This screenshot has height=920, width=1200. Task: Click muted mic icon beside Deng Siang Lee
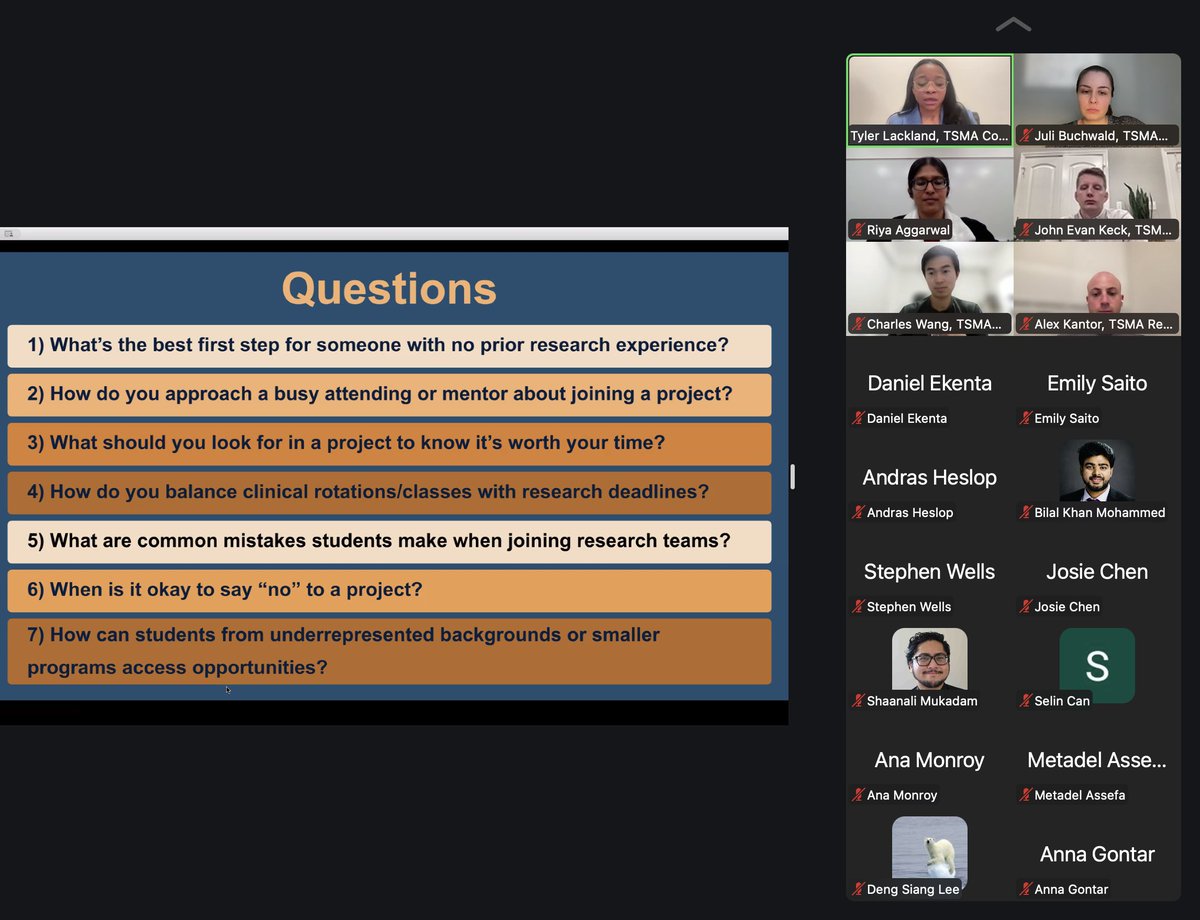pos(858,889)
